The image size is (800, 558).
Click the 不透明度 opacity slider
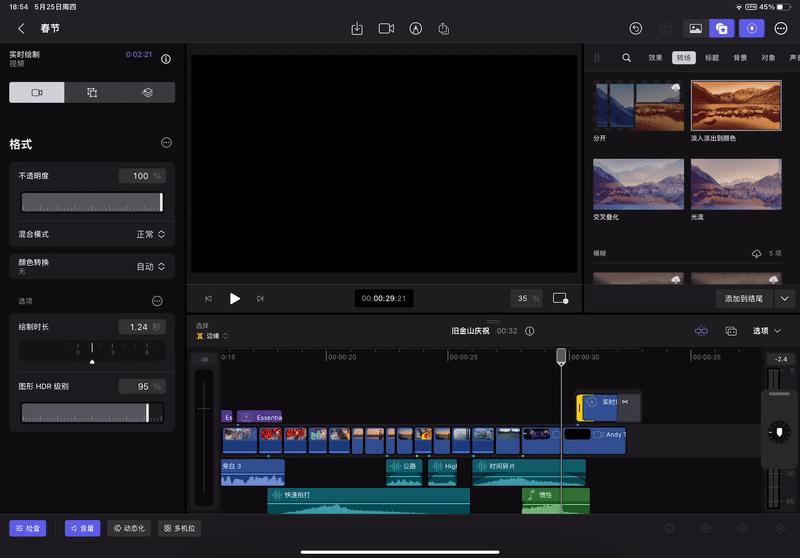pyautogui.click(x=91, y=203)
